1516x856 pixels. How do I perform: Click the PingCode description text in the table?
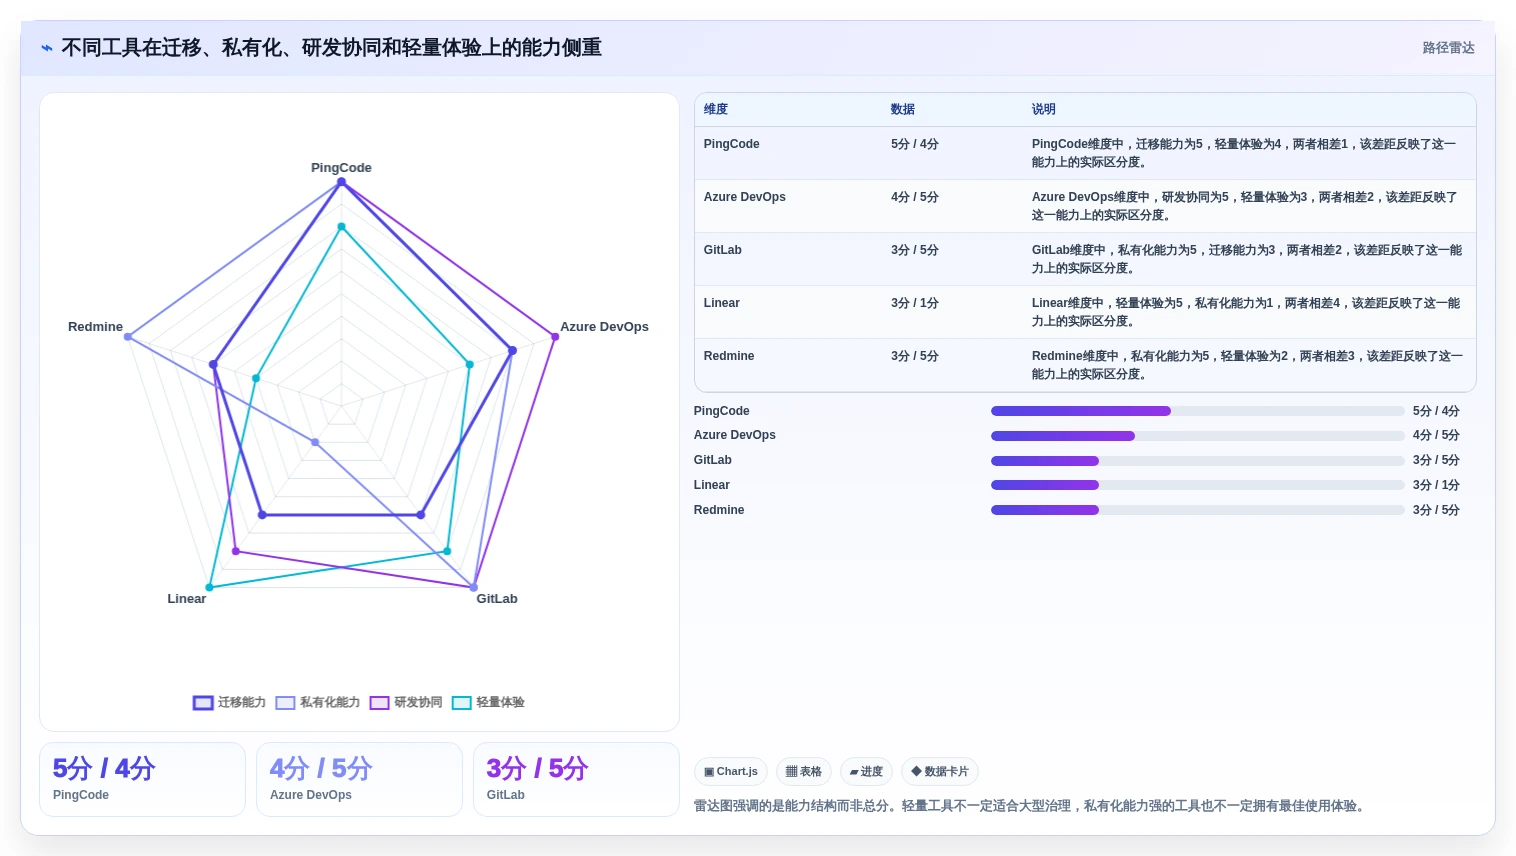(1244, 153)
